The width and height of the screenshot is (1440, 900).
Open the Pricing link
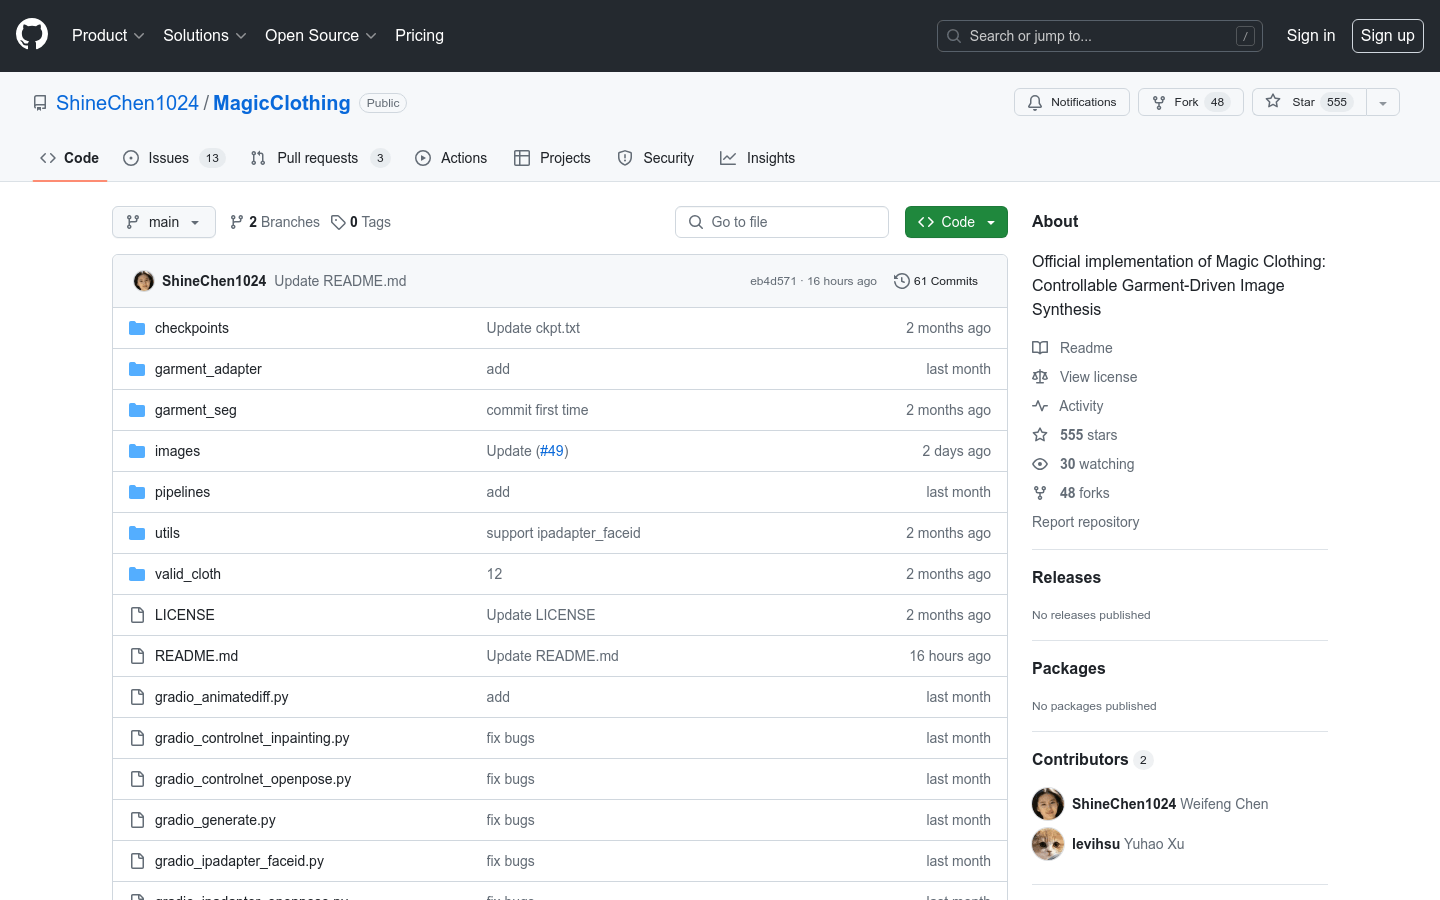click(419, 35)
